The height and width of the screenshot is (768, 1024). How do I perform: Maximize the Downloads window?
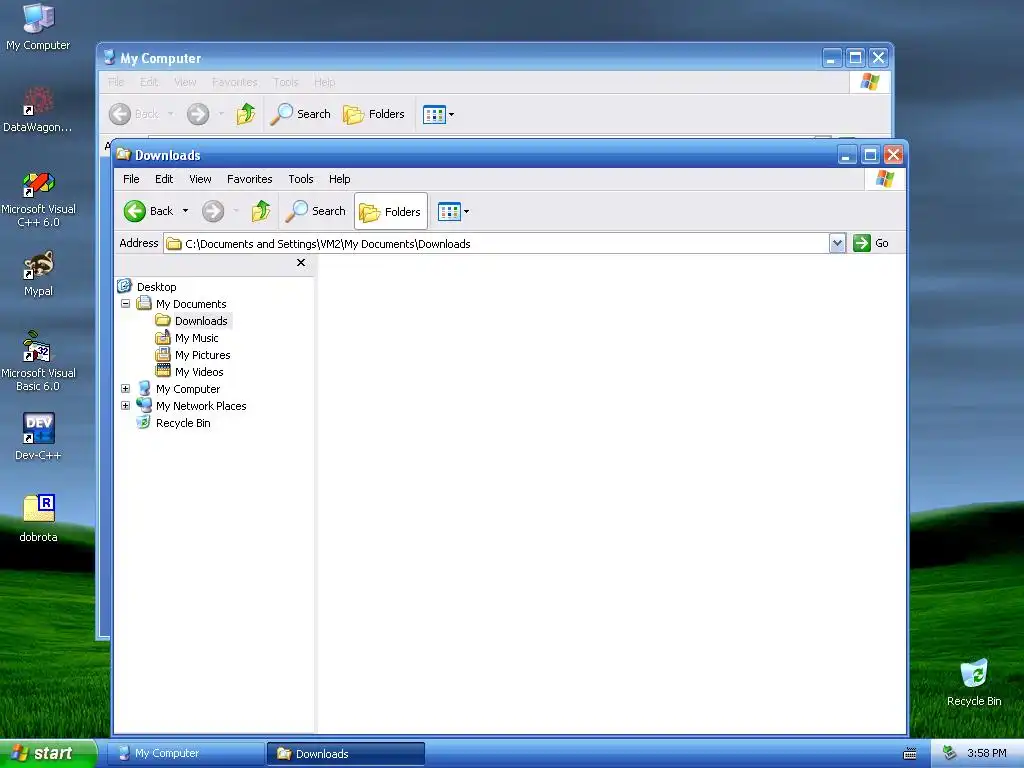870,155
